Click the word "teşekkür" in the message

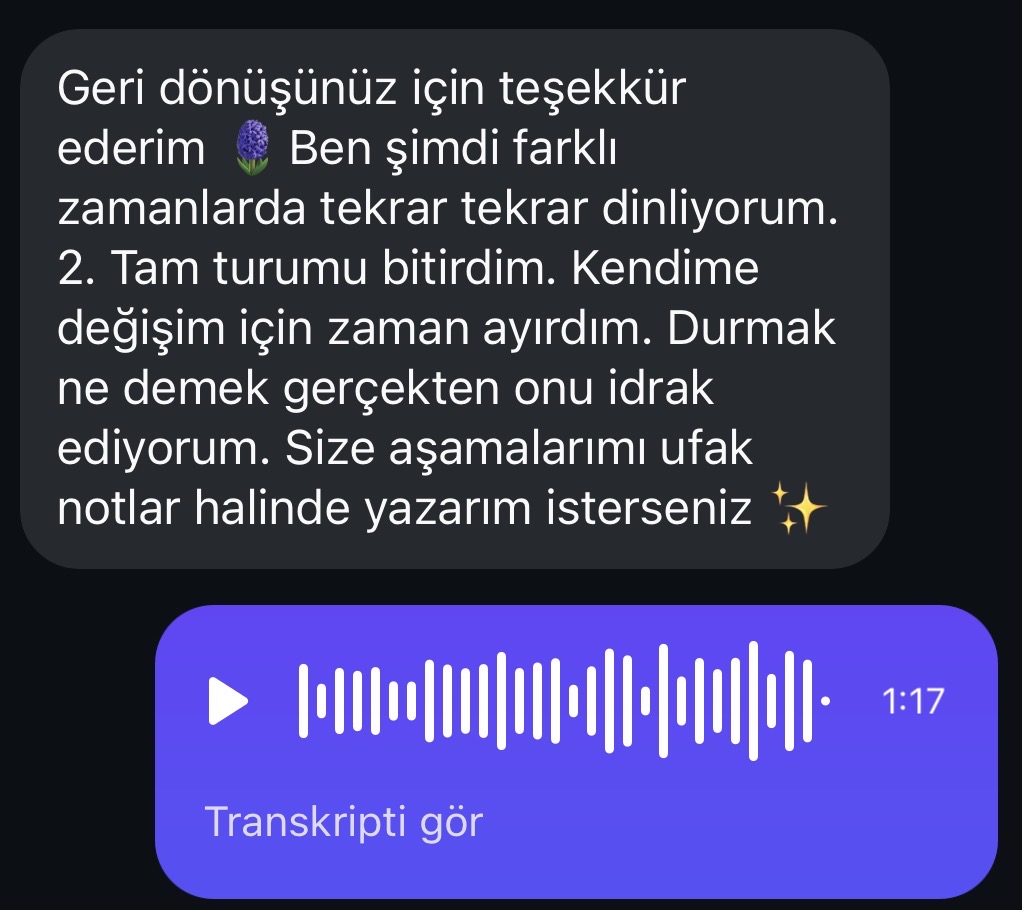point(592,89)
